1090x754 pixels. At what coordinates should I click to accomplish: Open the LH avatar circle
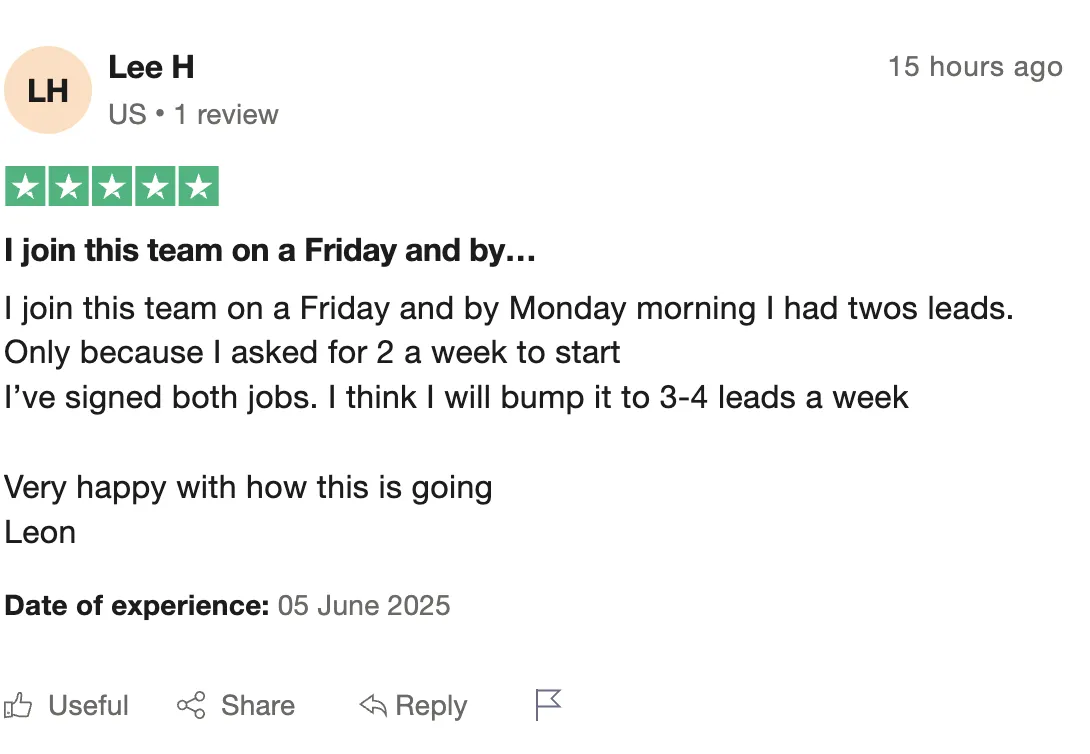click(48, 91)
